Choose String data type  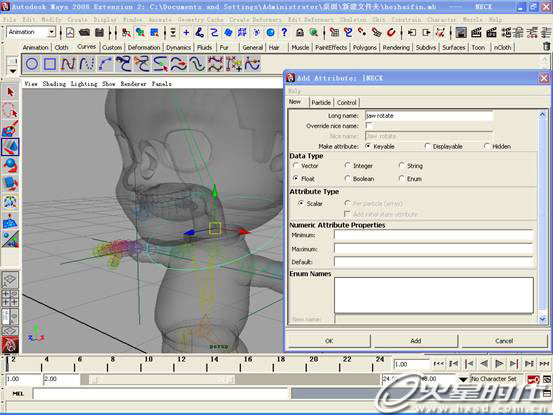pyautogui.click(x=401, y=165)
